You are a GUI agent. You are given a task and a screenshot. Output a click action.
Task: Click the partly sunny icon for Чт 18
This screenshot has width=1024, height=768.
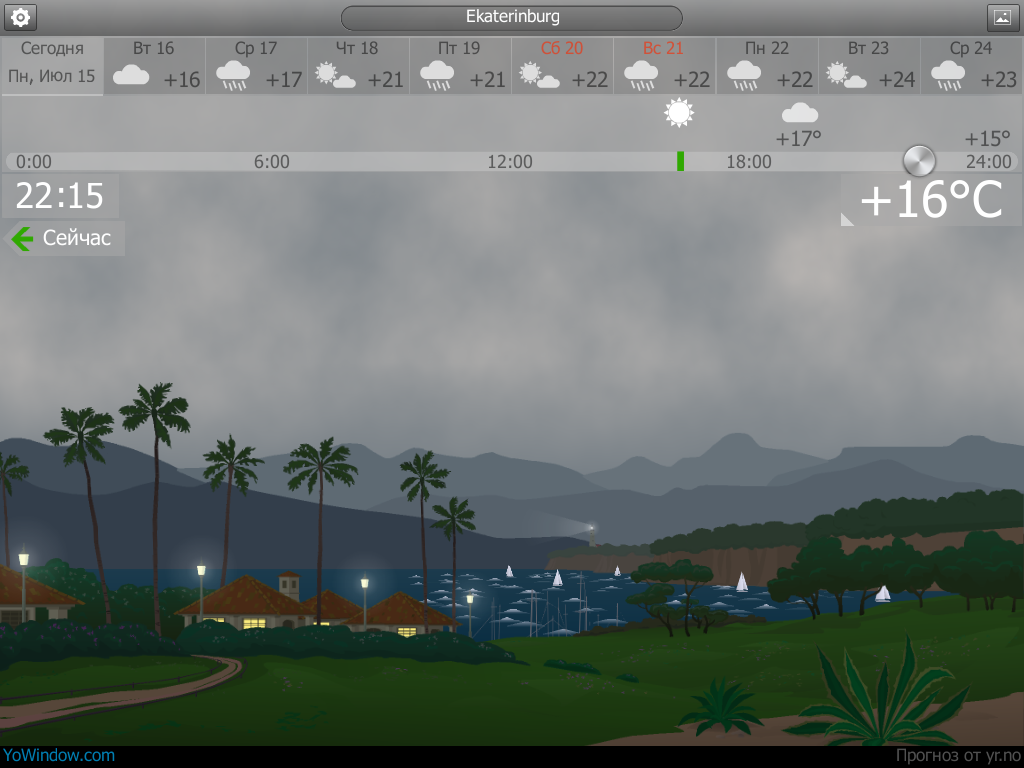coord(335,75)
